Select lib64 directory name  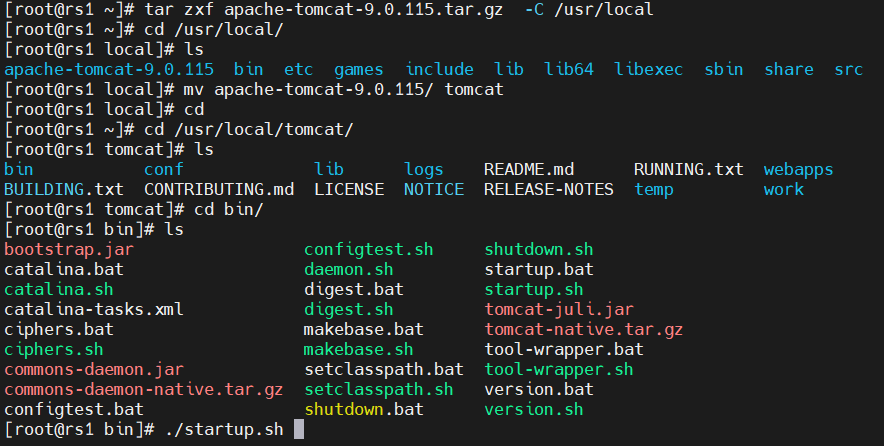coord(569,69)
